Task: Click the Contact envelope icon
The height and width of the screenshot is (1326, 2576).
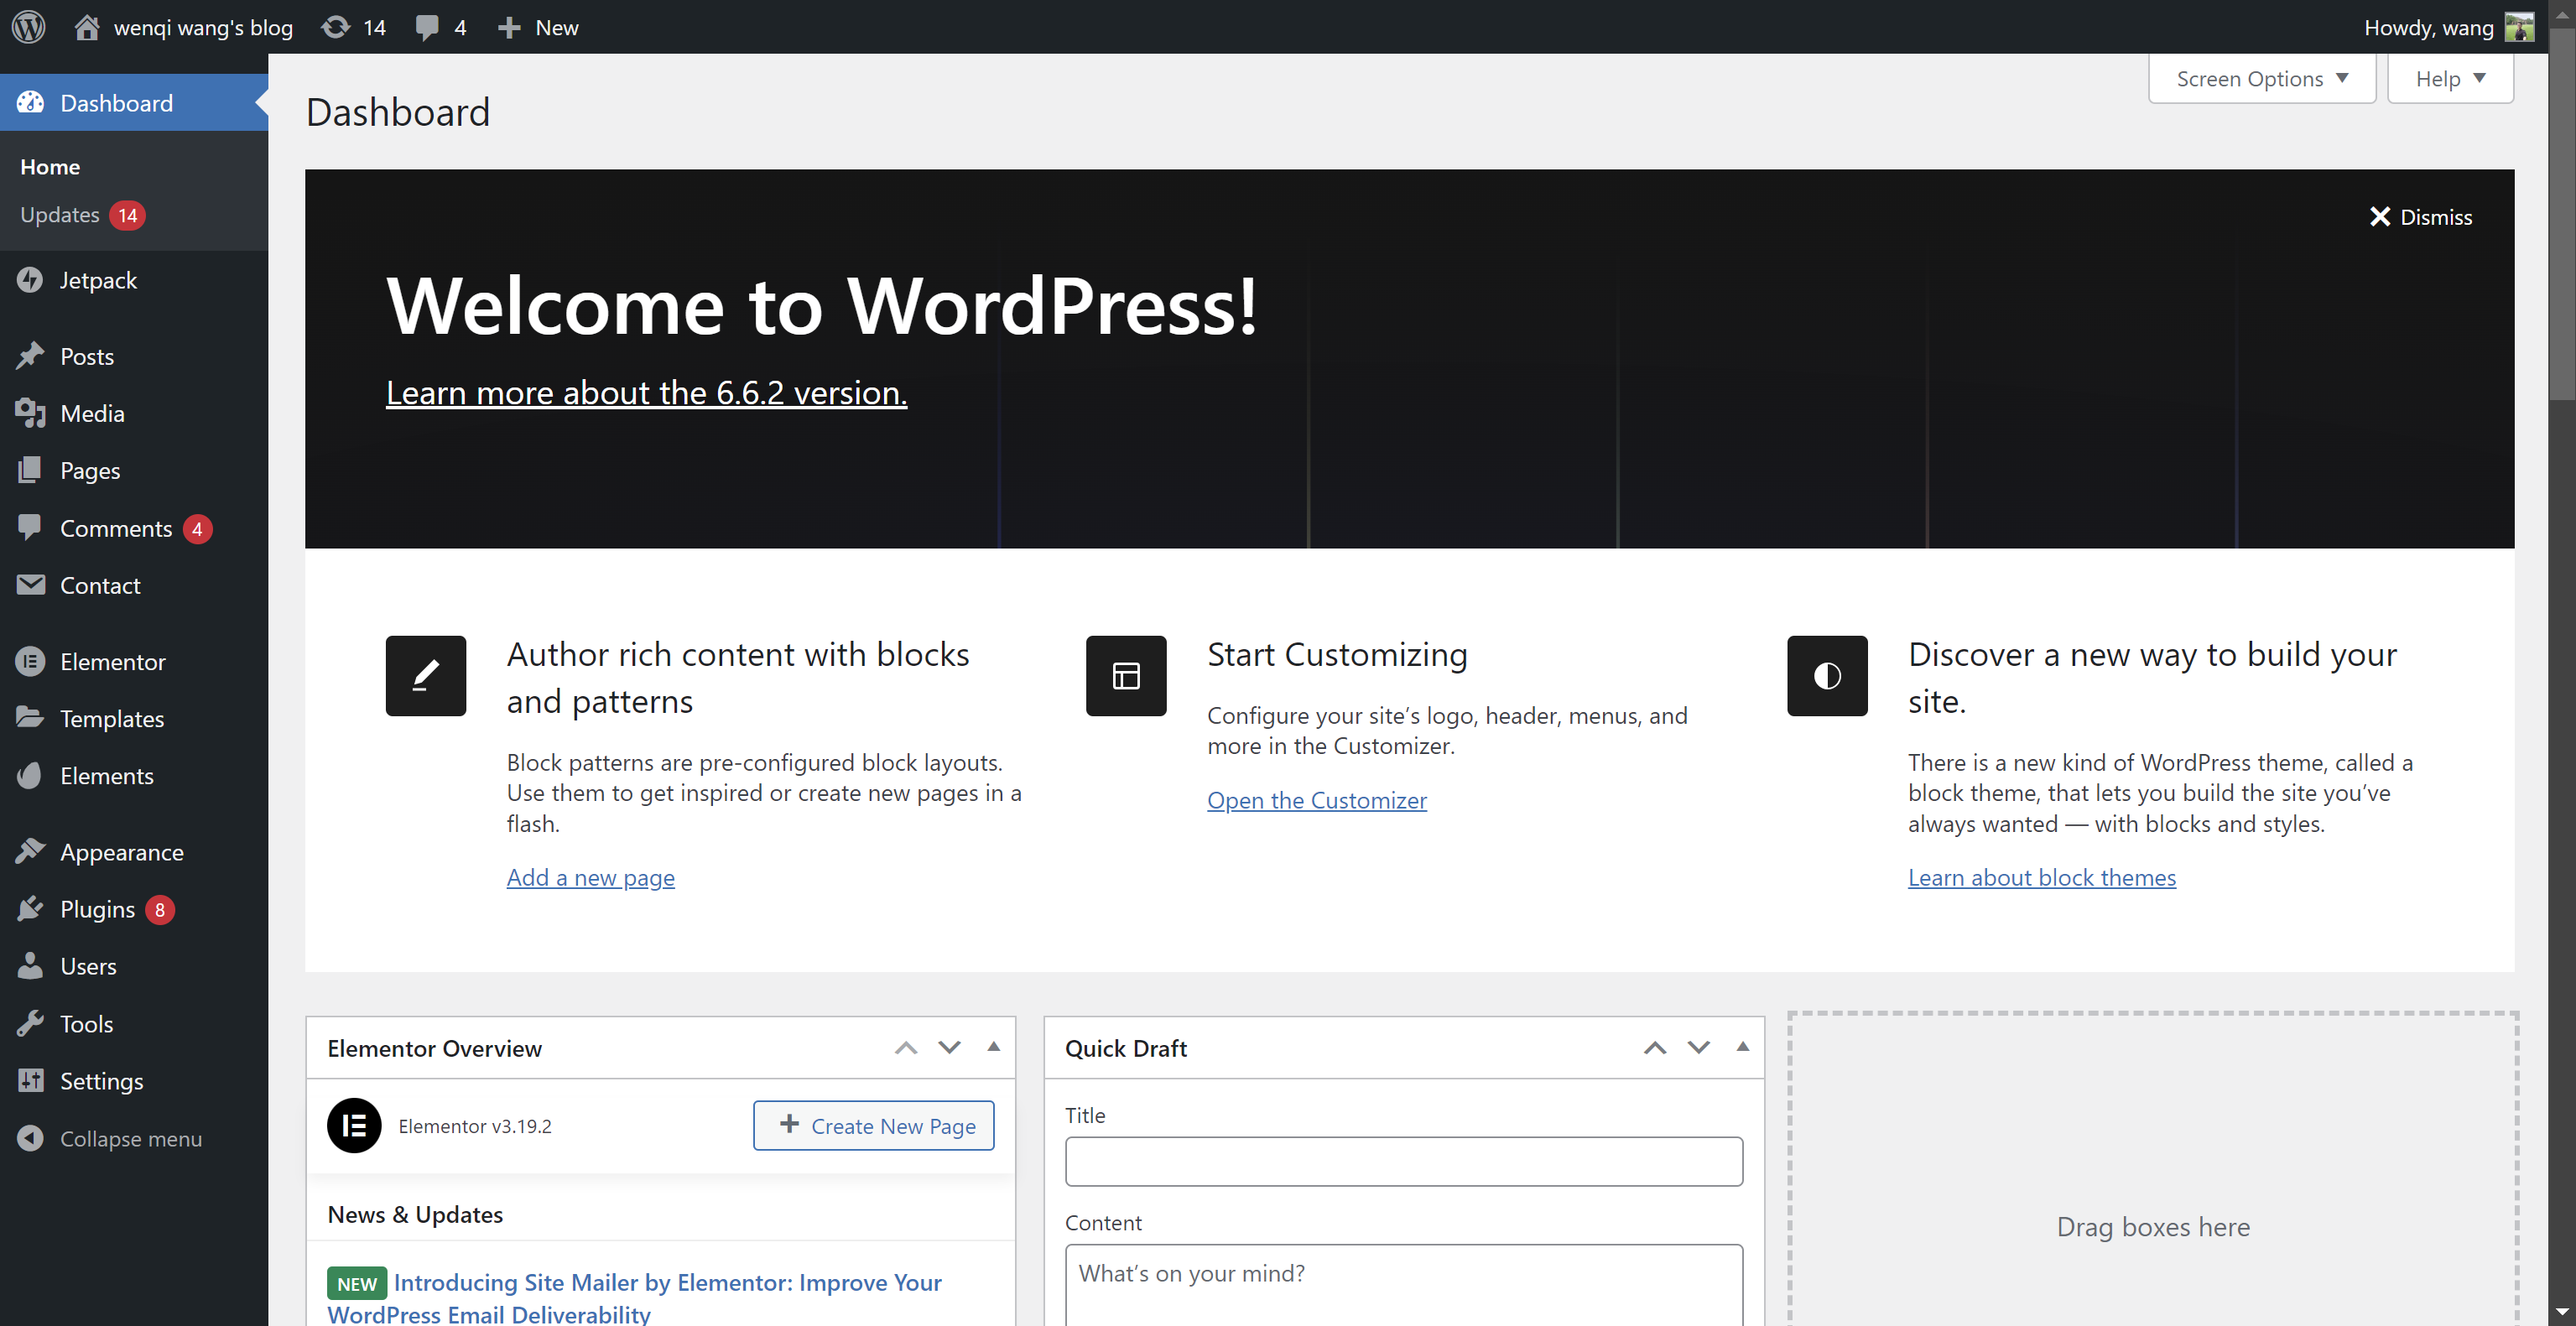Action: click(30, 584)
